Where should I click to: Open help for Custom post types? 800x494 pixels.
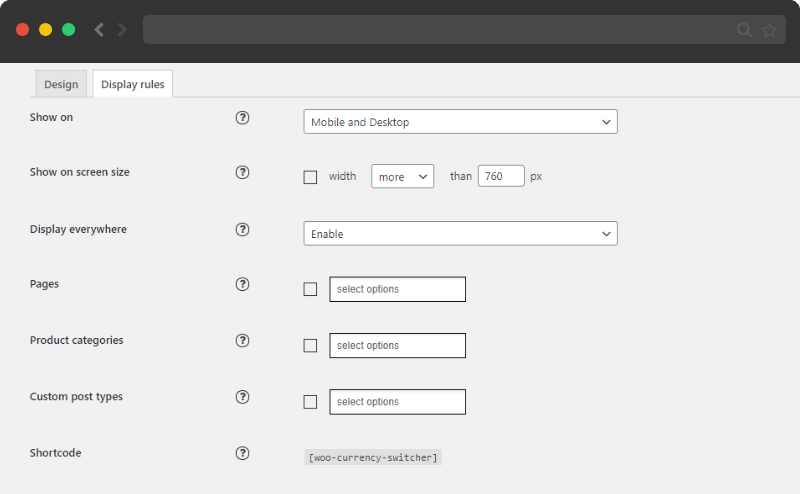click(x=242, y=397)
